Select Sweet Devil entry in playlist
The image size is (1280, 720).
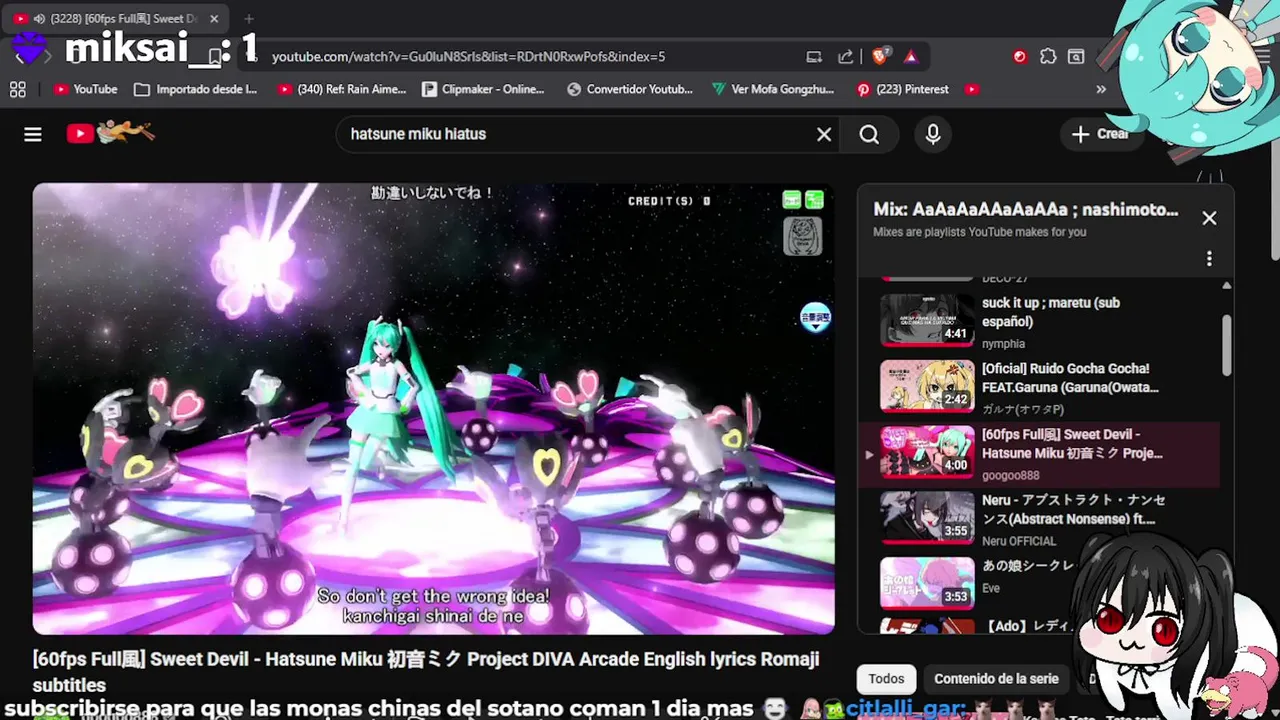coord(1040,455)
